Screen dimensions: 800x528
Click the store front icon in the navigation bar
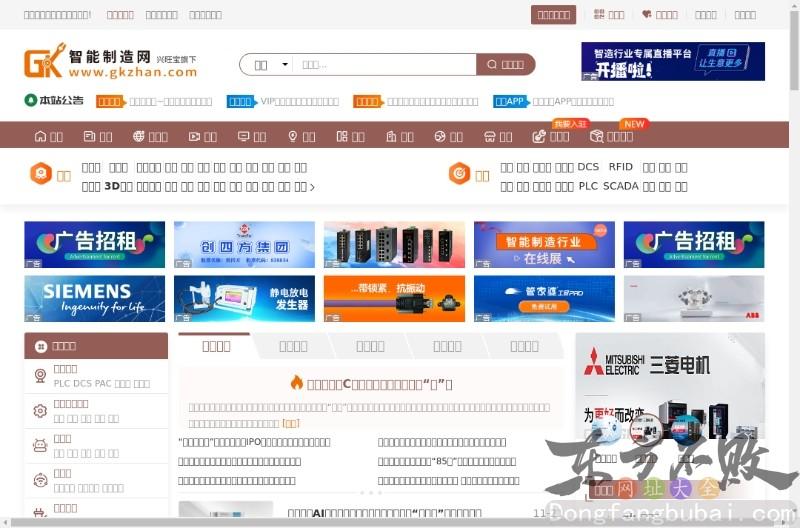(x=490, y=136)
